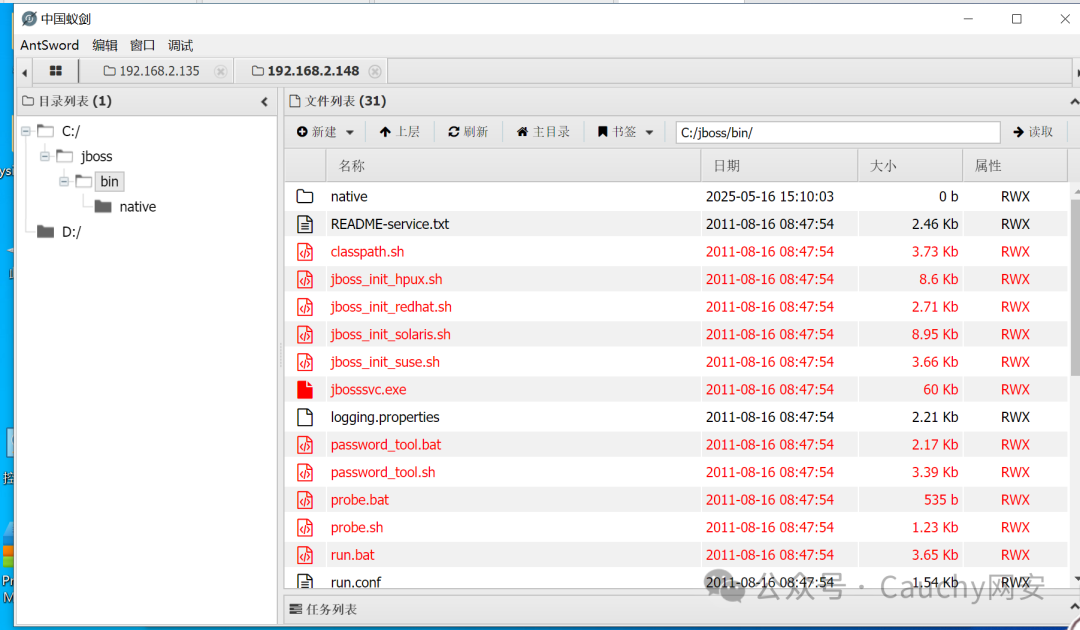The width and height of the screenshot is (1080, 630).
Task: Click the jboss_init_suse.sh script icon
Action: point(305,362)
